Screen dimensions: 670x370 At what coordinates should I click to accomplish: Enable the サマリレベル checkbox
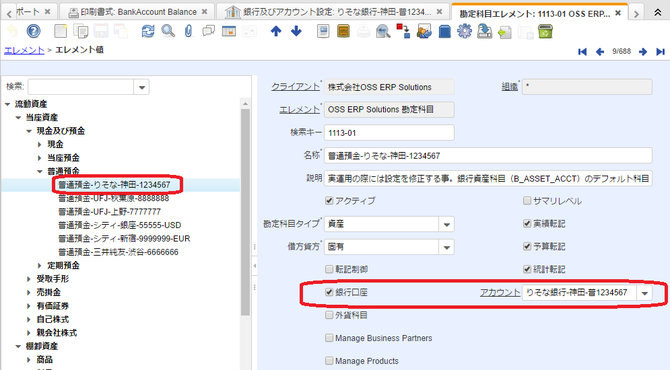(527, 200)
